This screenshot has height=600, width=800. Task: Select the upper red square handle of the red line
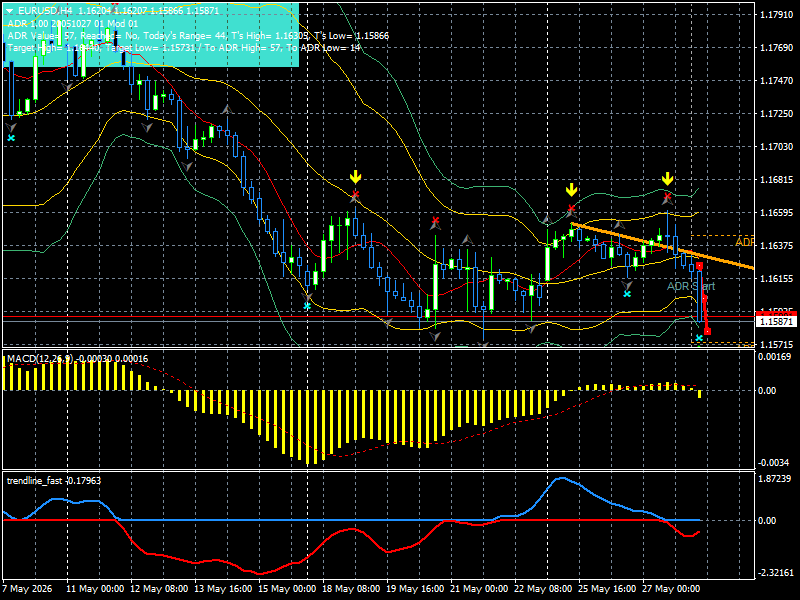tap(699, 266)
